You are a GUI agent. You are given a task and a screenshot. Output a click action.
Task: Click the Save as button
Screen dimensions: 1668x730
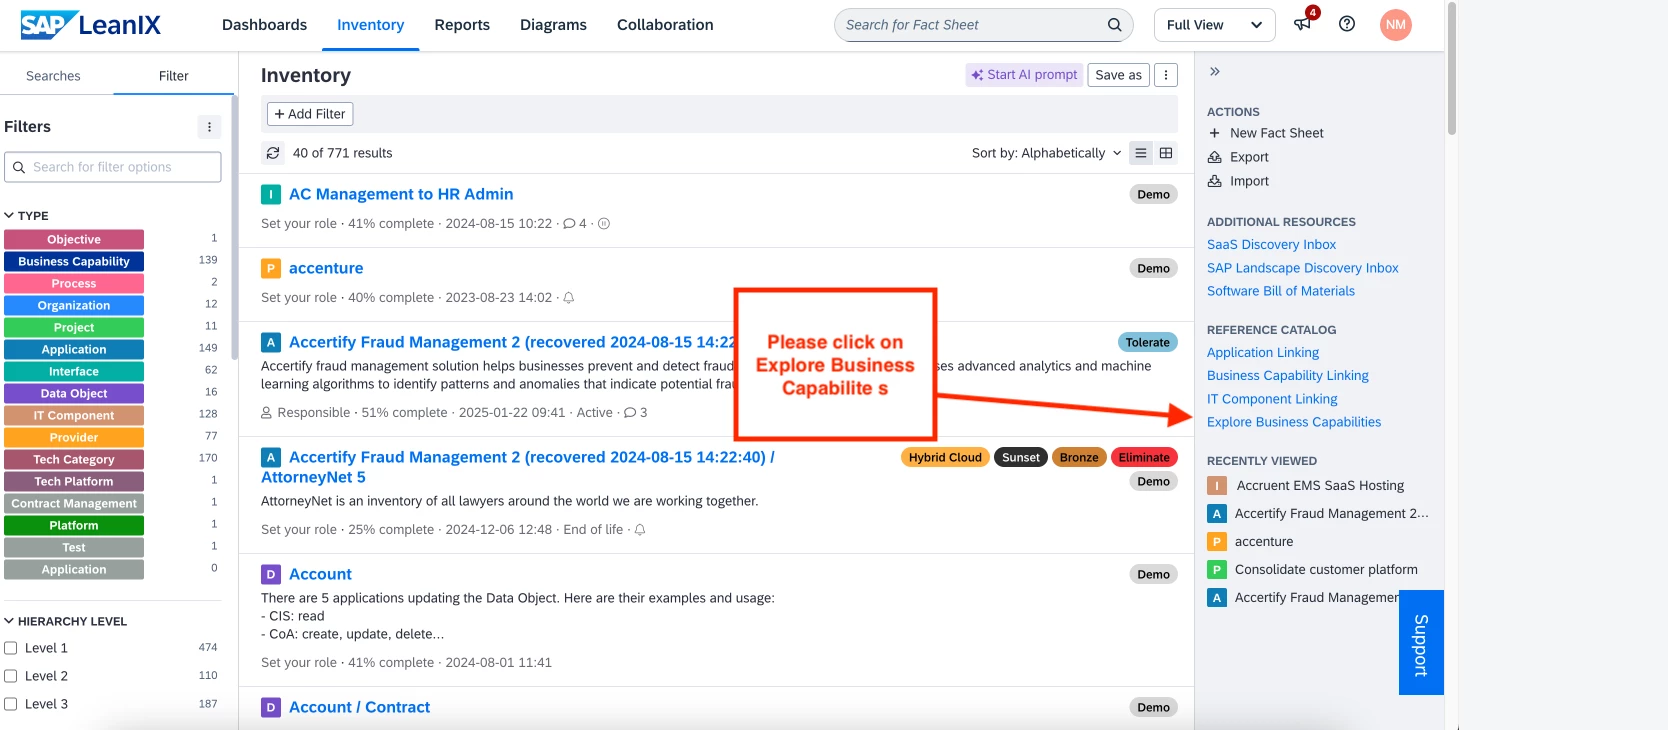(1118, 75)
